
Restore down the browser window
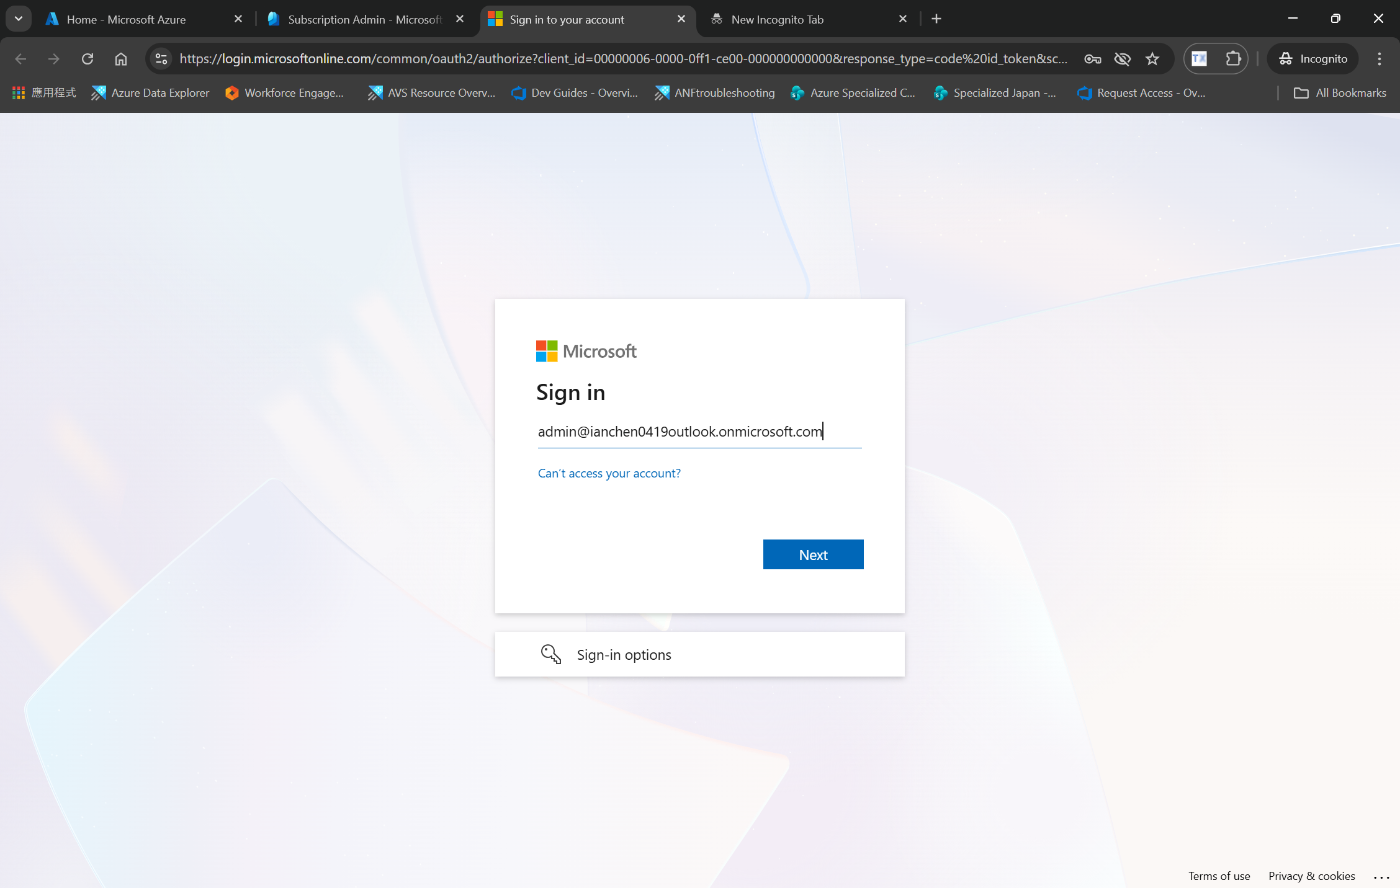(x=1335, y=18)
